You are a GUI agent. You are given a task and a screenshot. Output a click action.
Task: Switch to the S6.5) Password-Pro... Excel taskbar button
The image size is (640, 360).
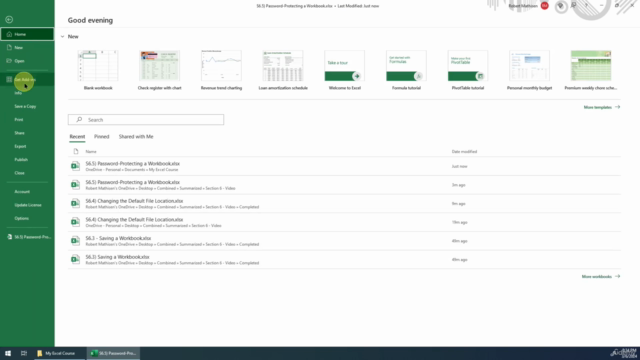click(113, 353)
